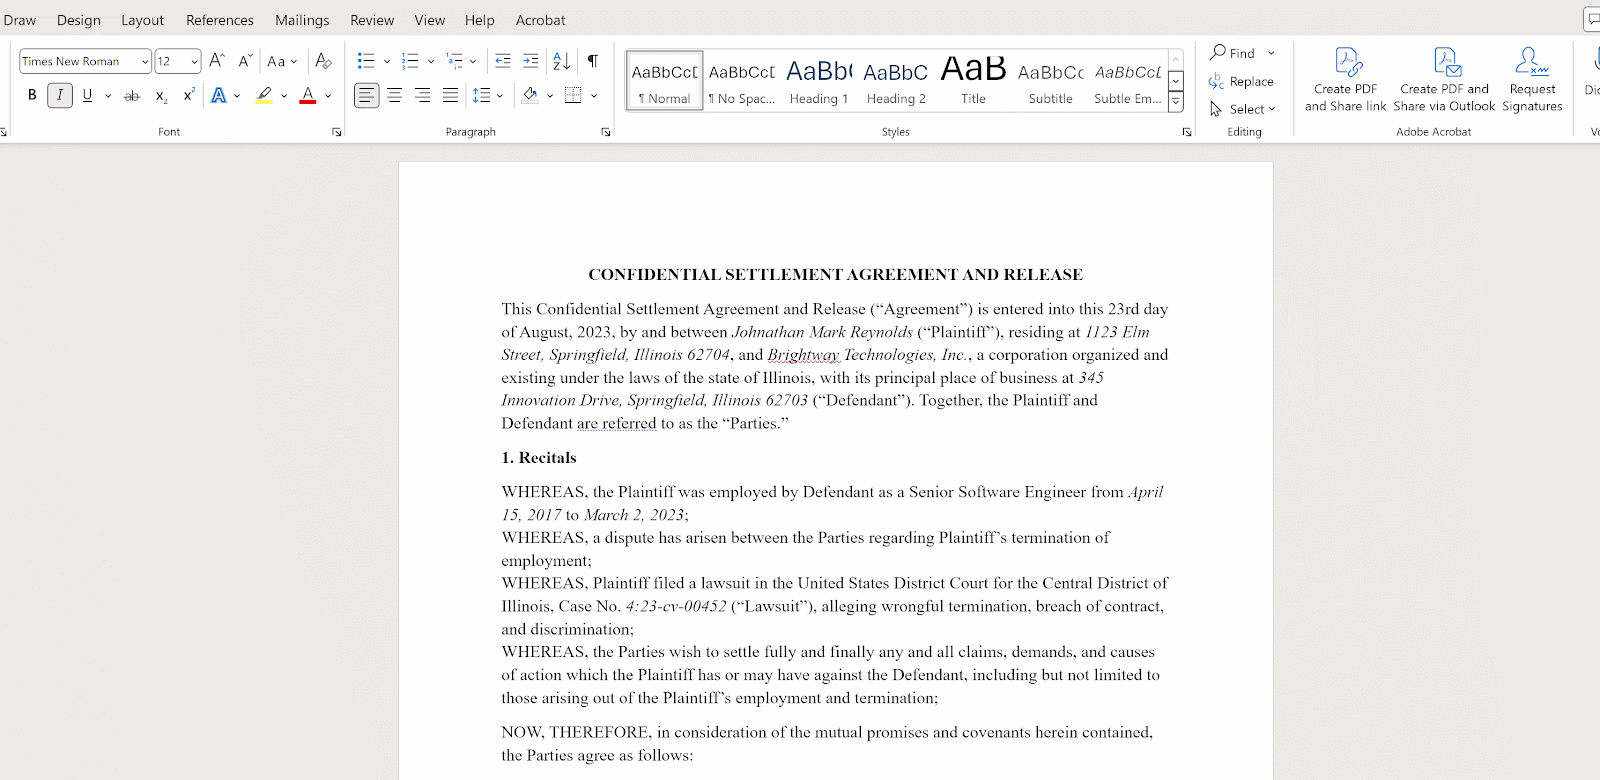Open Change Case dropdown
Screen dimensions: 1600x780
[x=282, y=61]
